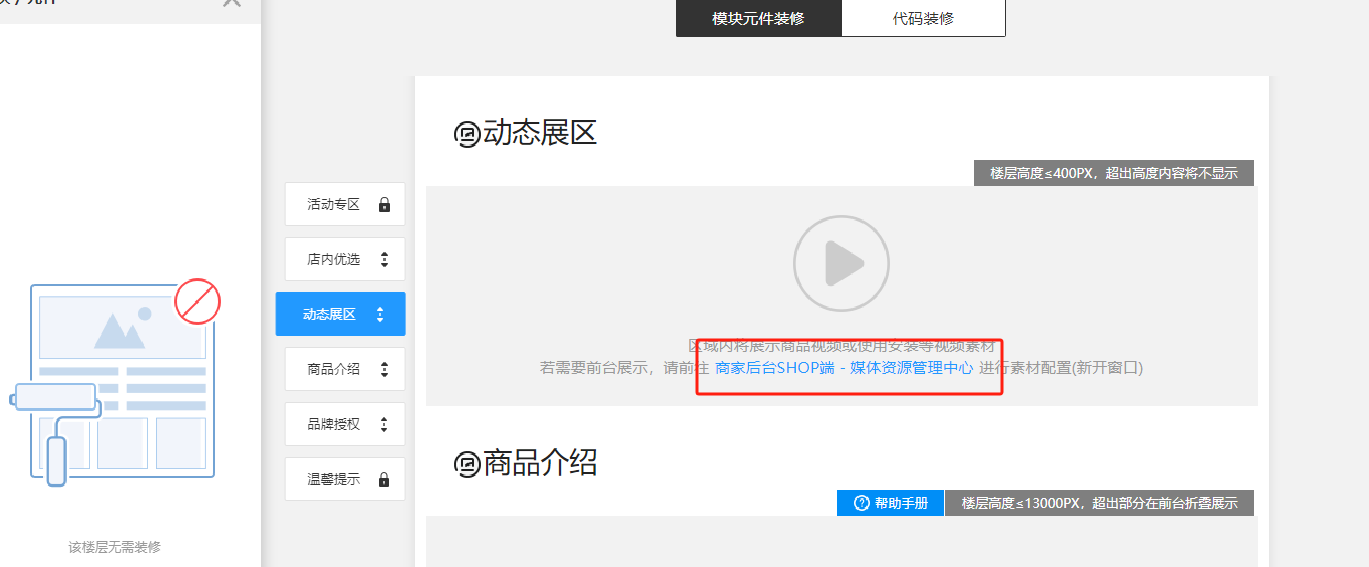Screen dimensions: 1369x567
Task: Open the 商家后台SHOP端 - 媒体资源管理中心 link
Action: (x=844, y=368)
